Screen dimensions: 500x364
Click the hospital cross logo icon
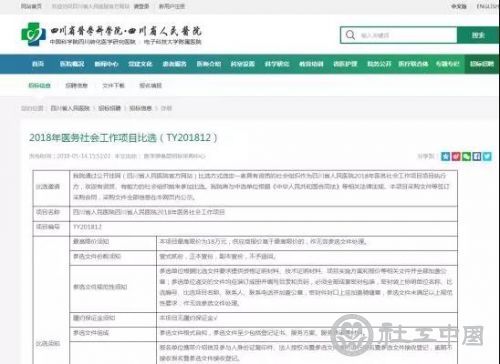pos(33,34)
